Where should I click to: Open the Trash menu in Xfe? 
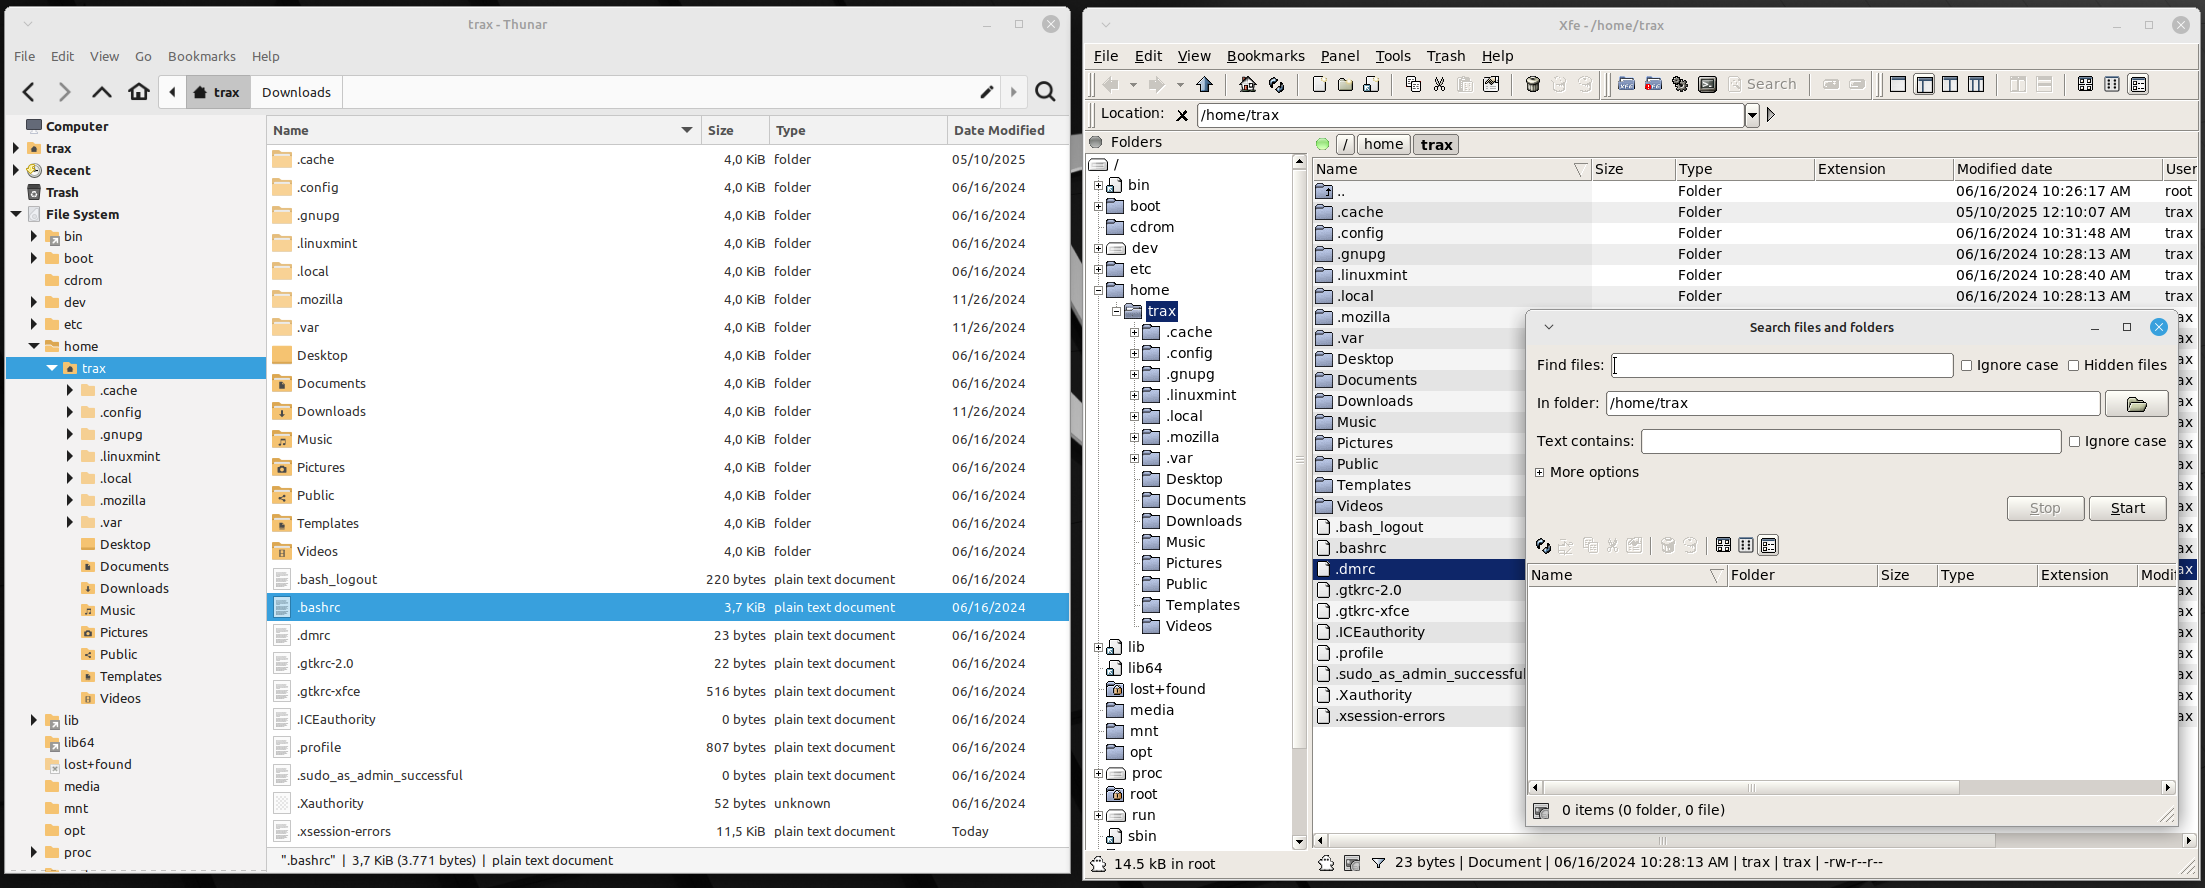[1445, 56]
